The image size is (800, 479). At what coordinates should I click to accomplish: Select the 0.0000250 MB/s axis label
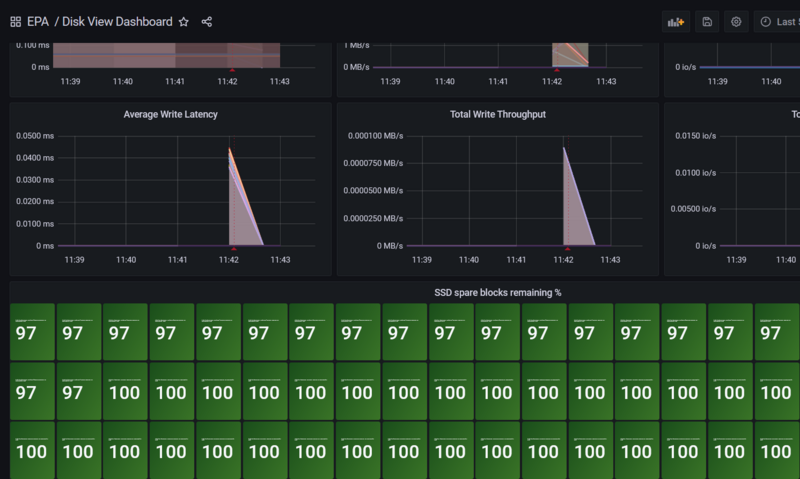click(373, 218)
